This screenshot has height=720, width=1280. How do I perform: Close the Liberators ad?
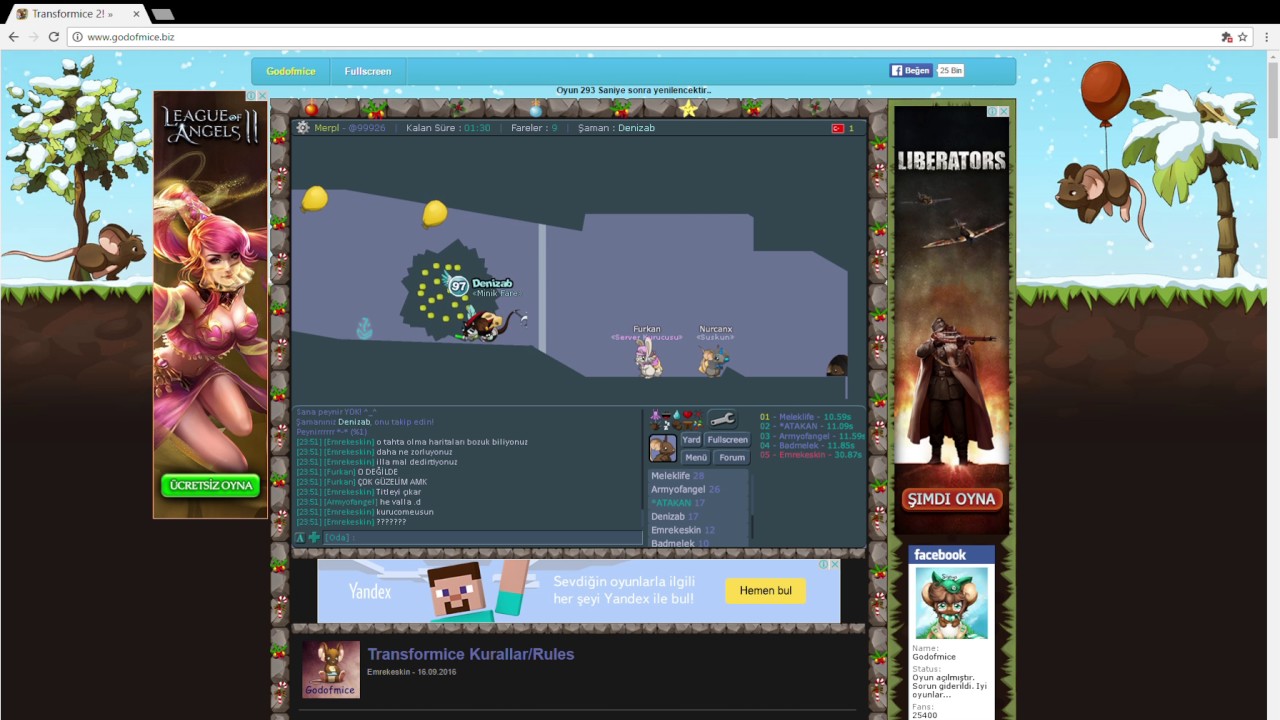pyautogui.click(x=1004, y=111)
